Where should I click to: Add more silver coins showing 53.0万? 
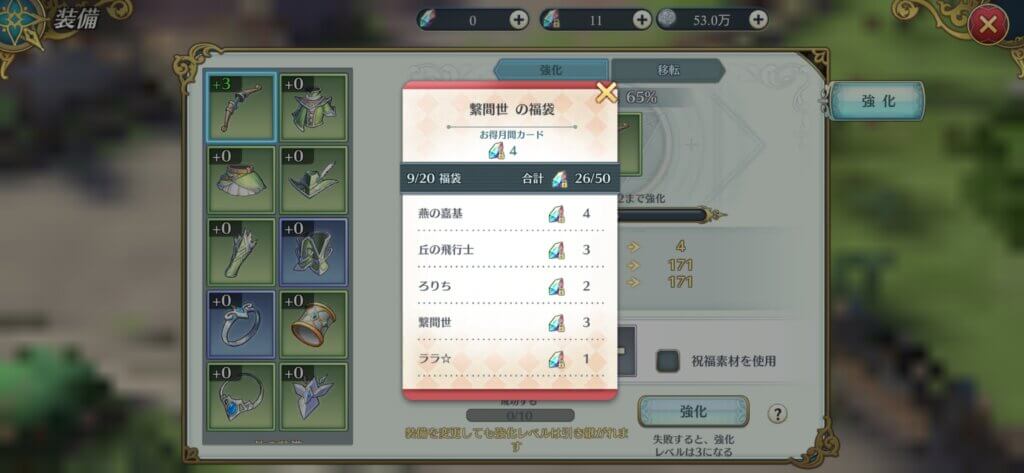click(x=758, y=20)
